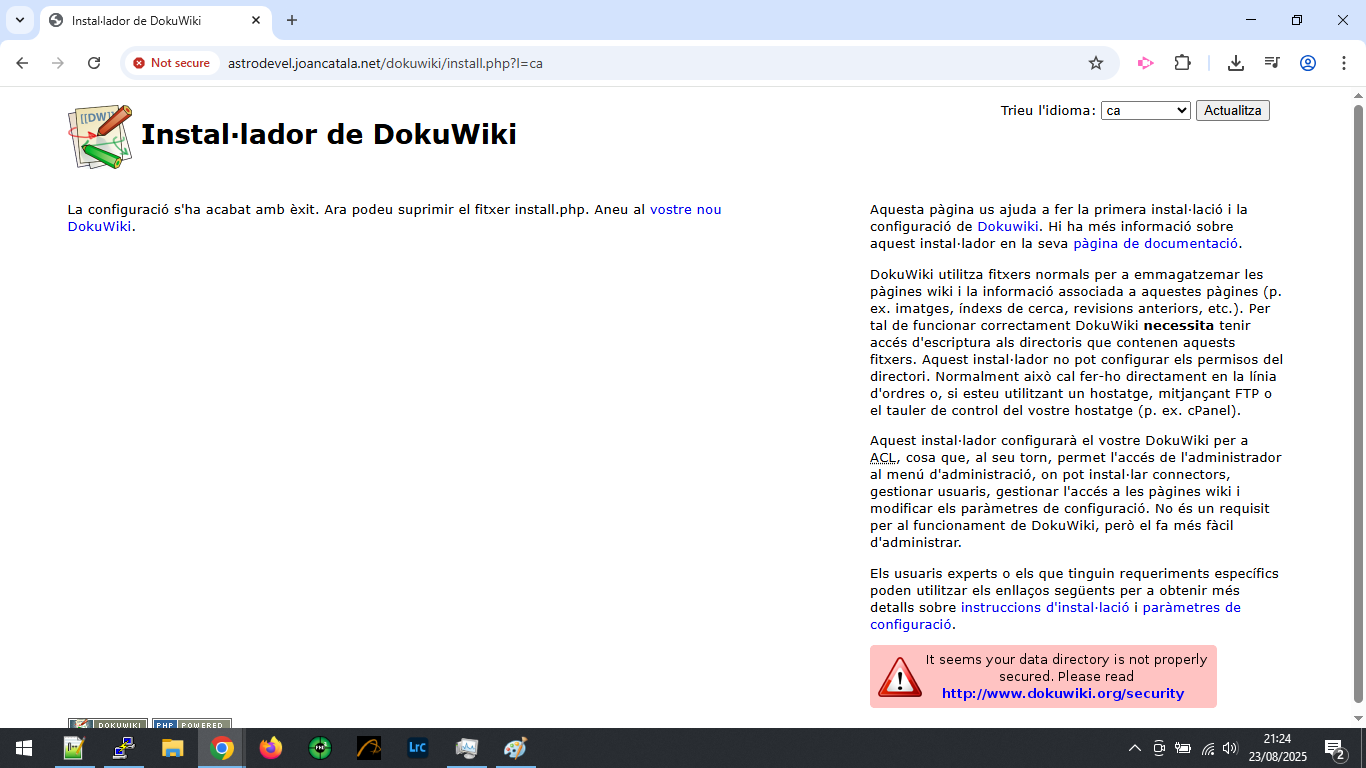Open the pàgina de documentació link
The height and width of the screenshot is (768, 1366).
click(1155, 243)
